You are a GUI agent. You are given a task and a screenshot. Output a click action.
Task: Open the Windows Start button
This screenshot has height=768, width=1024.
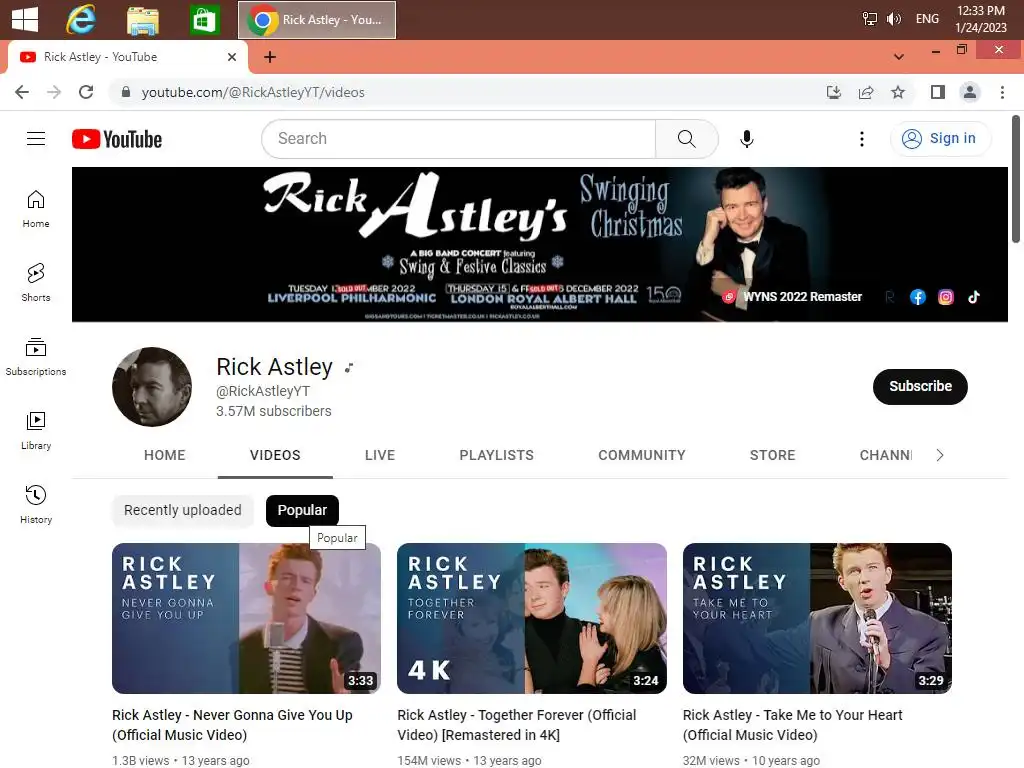tap(25, 19)
